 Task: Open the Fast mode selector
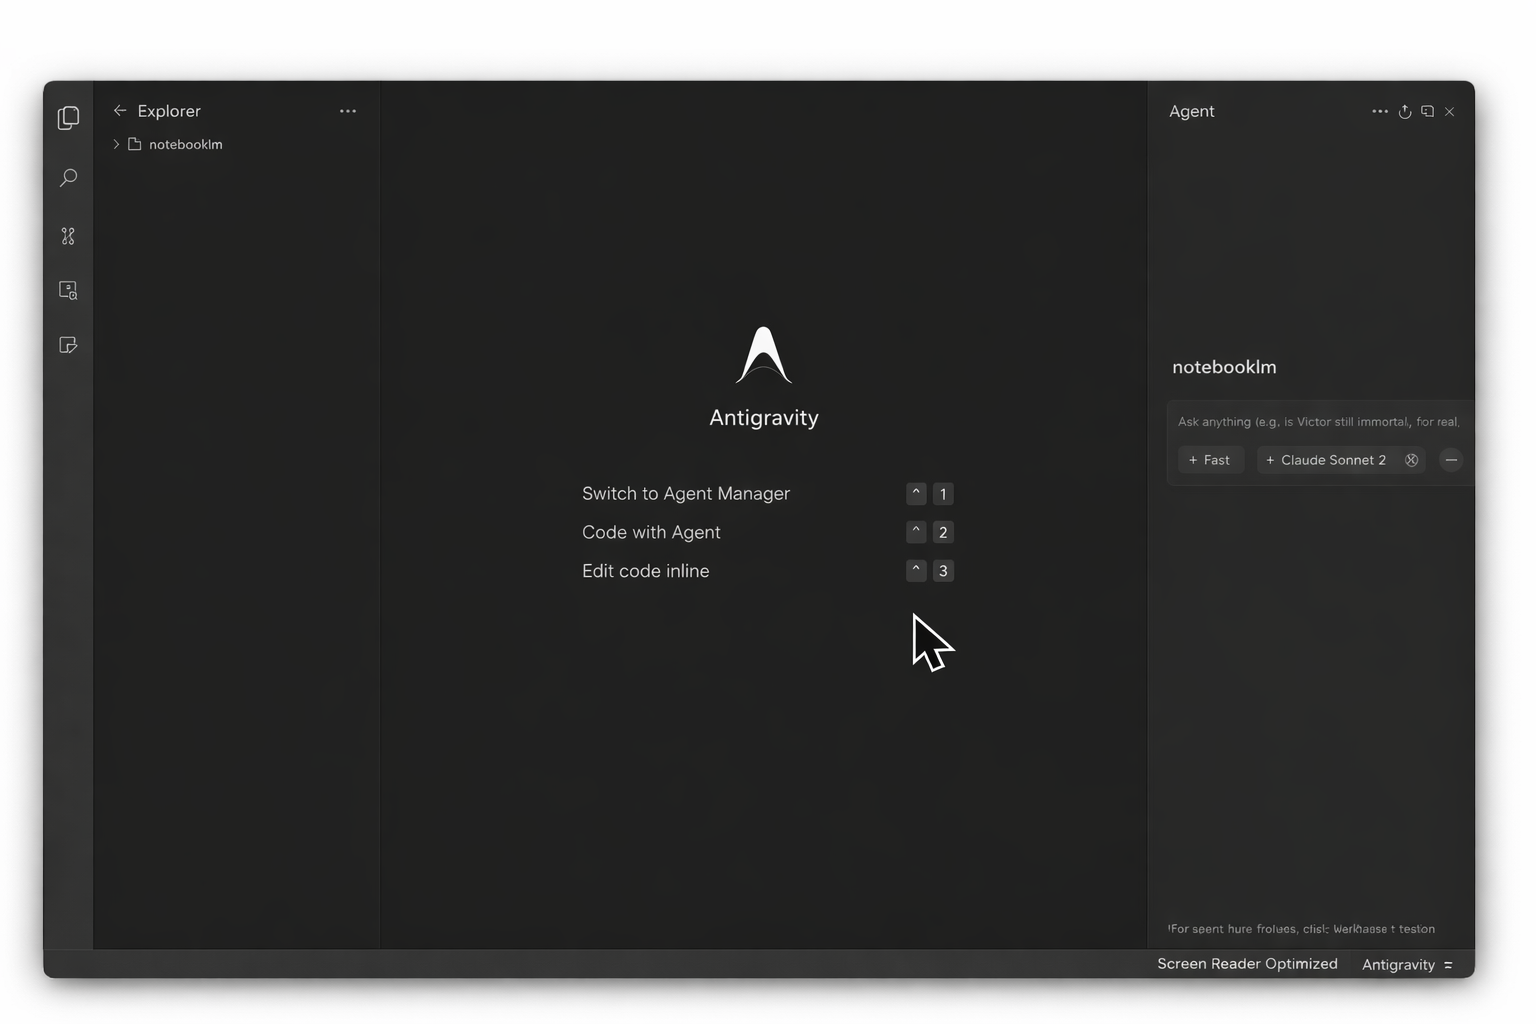[x=1210, y=460]
